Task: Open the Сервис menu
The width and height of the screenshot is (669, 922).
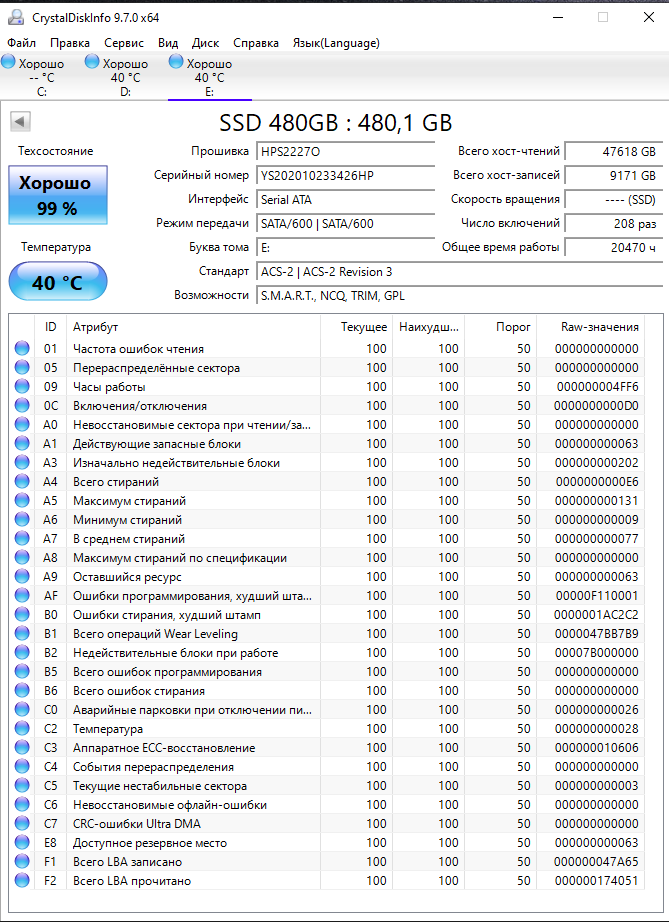Action: click(x=124, y=43)
